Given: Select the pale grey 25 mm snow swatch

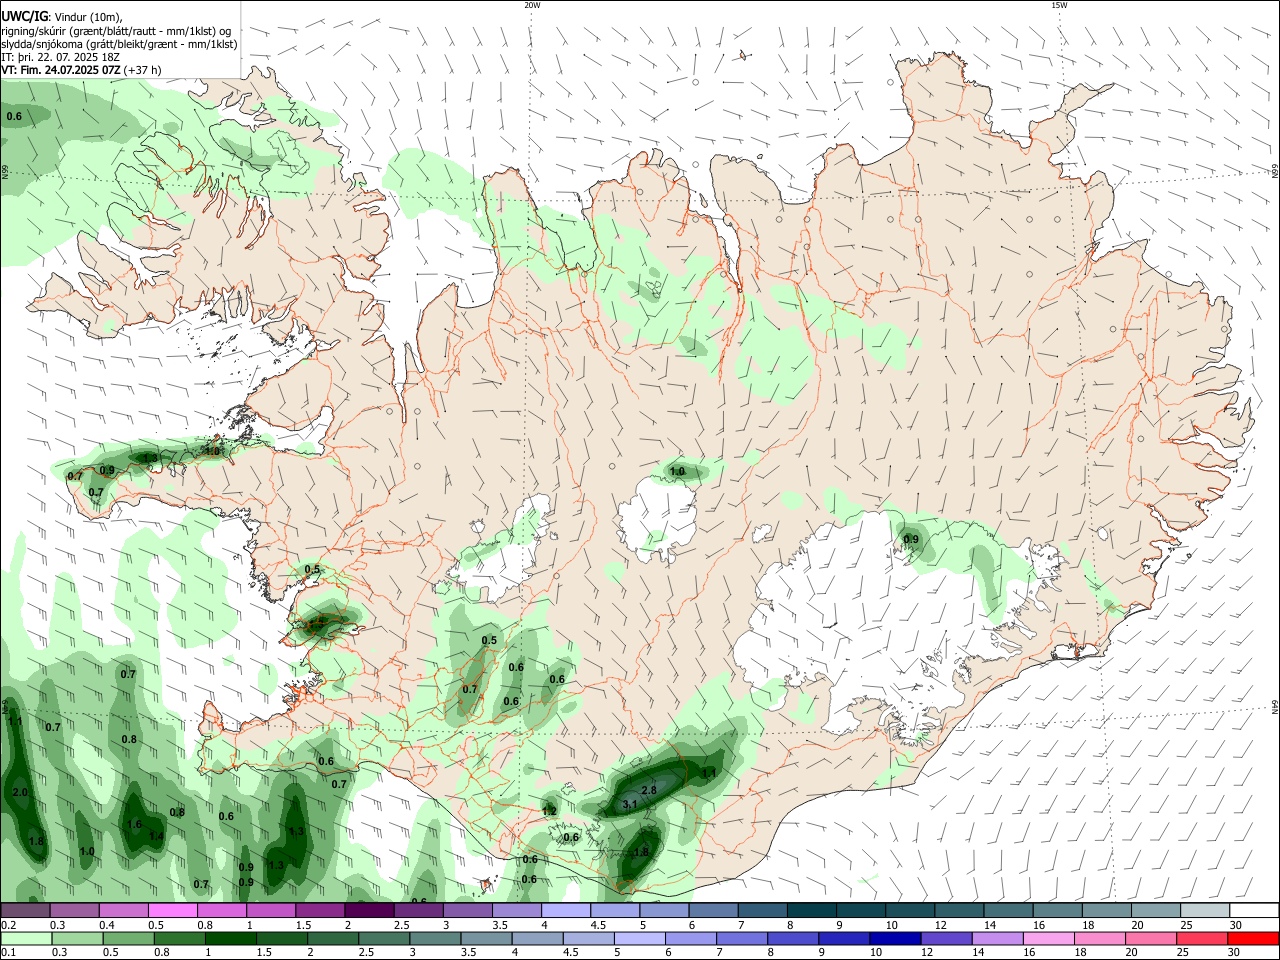Looking at the screenshot, I should pos(1204,911).
